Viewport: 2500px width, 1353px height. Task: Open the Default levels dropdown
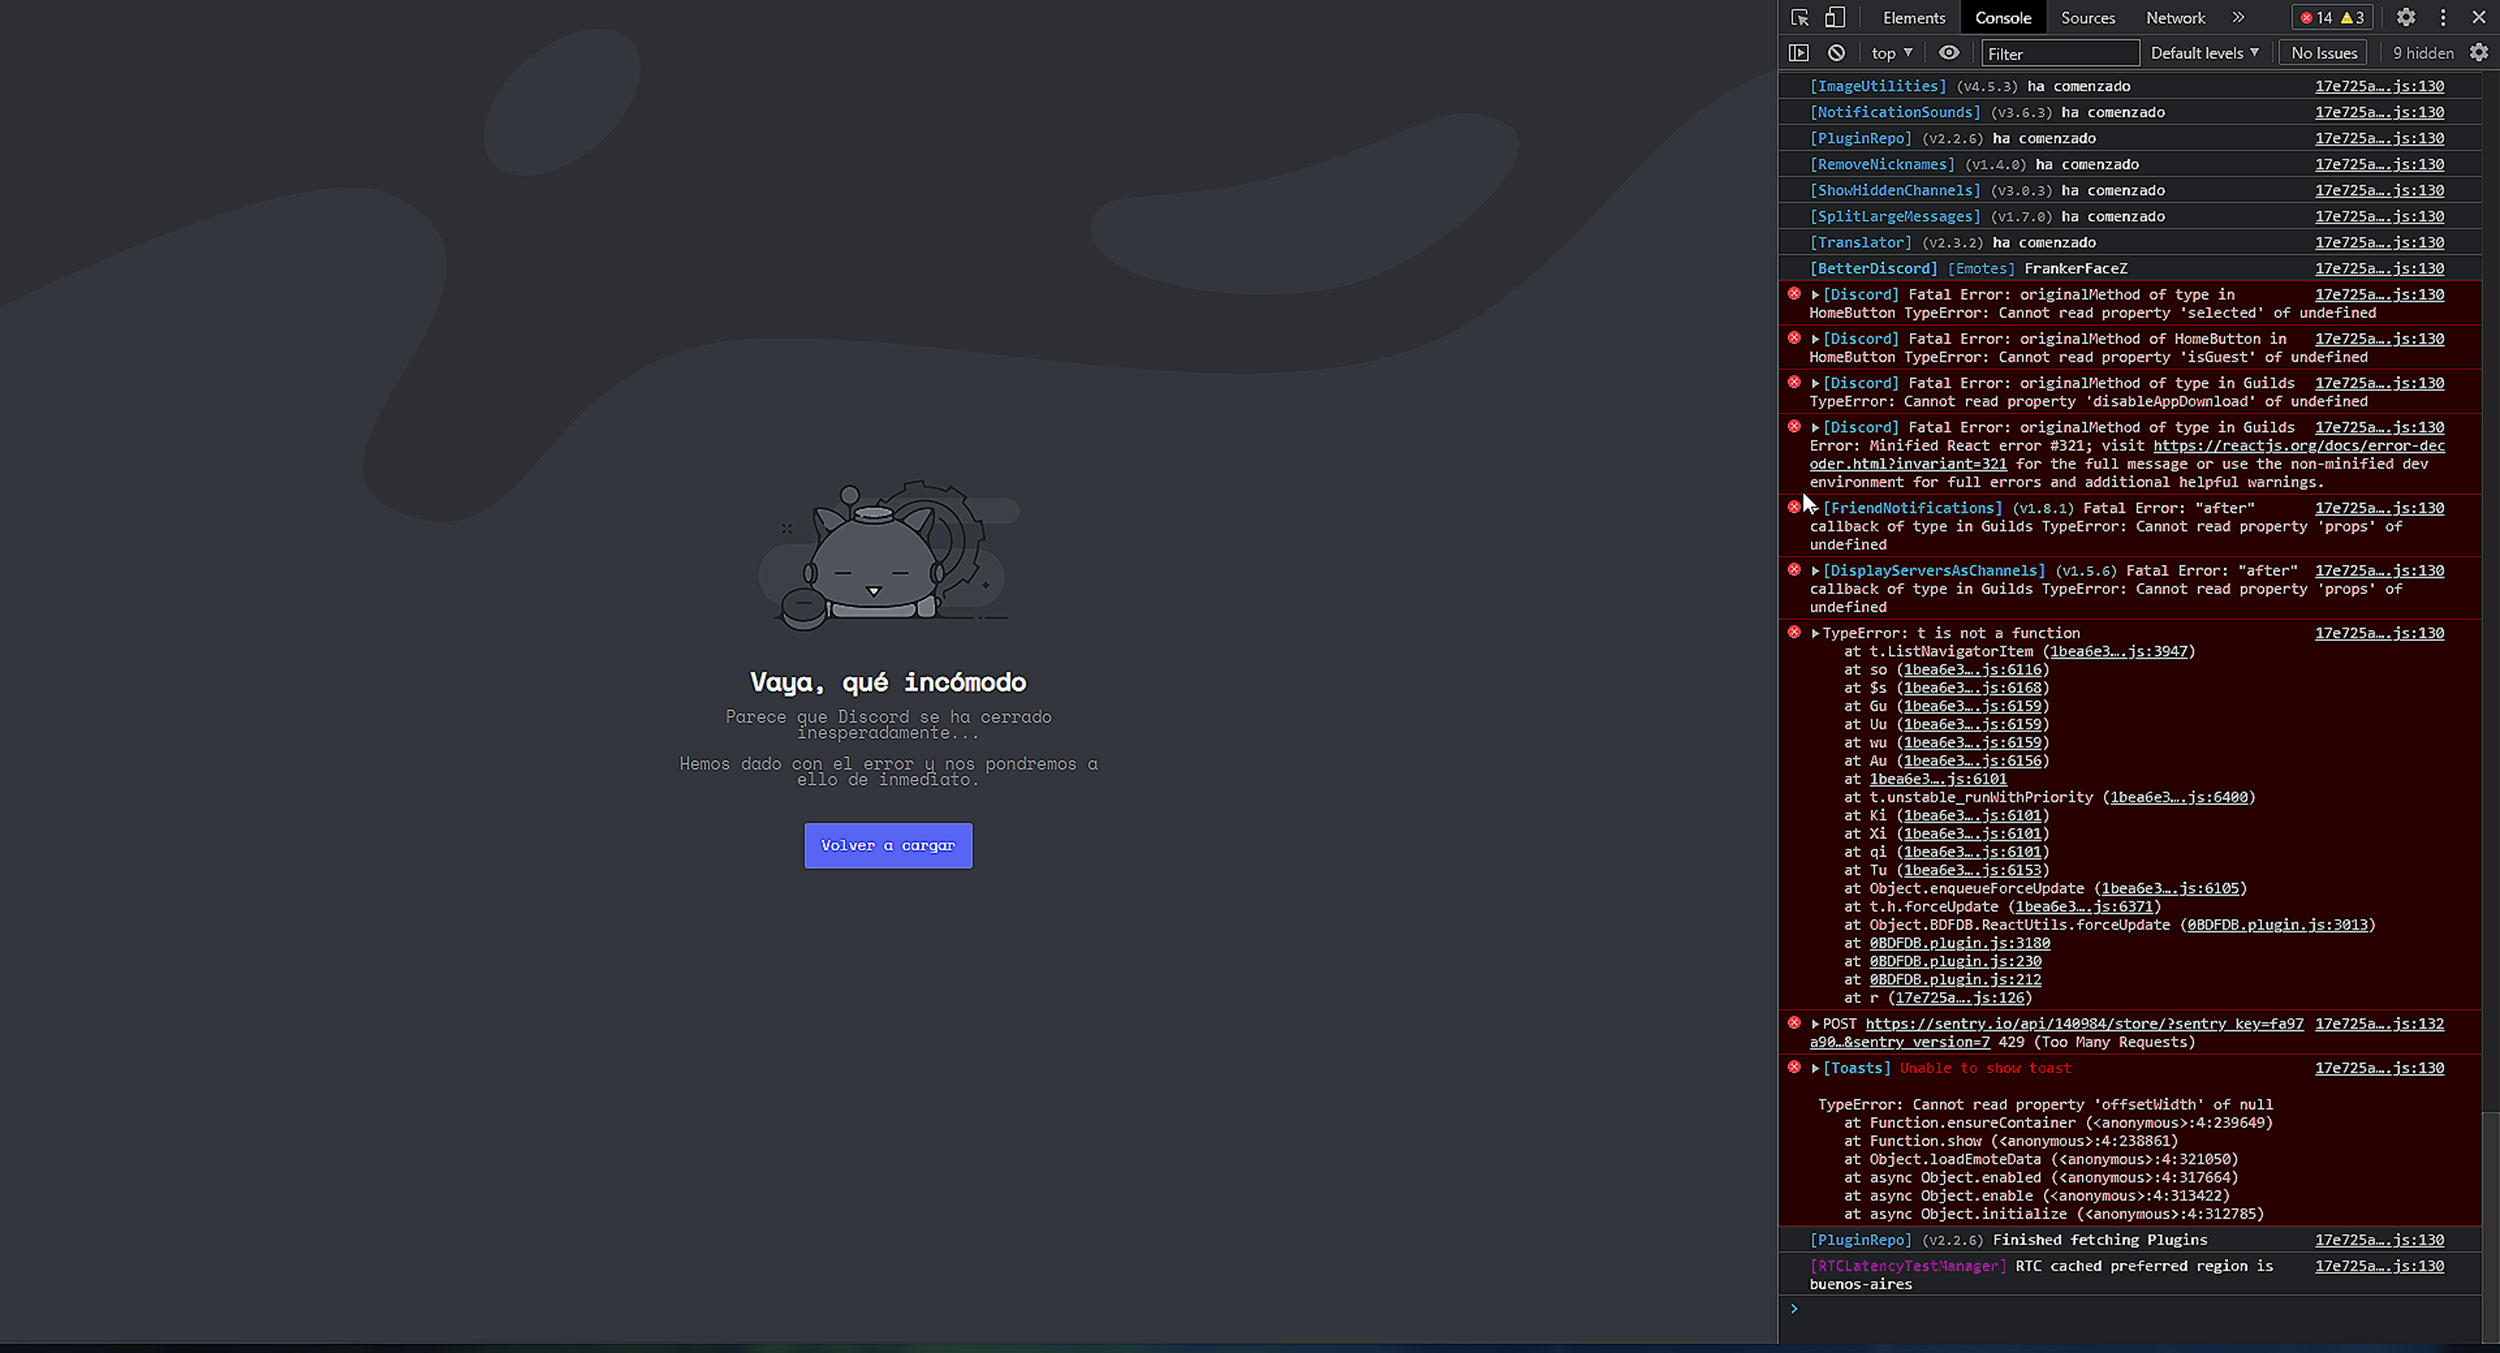(2204, 52)
